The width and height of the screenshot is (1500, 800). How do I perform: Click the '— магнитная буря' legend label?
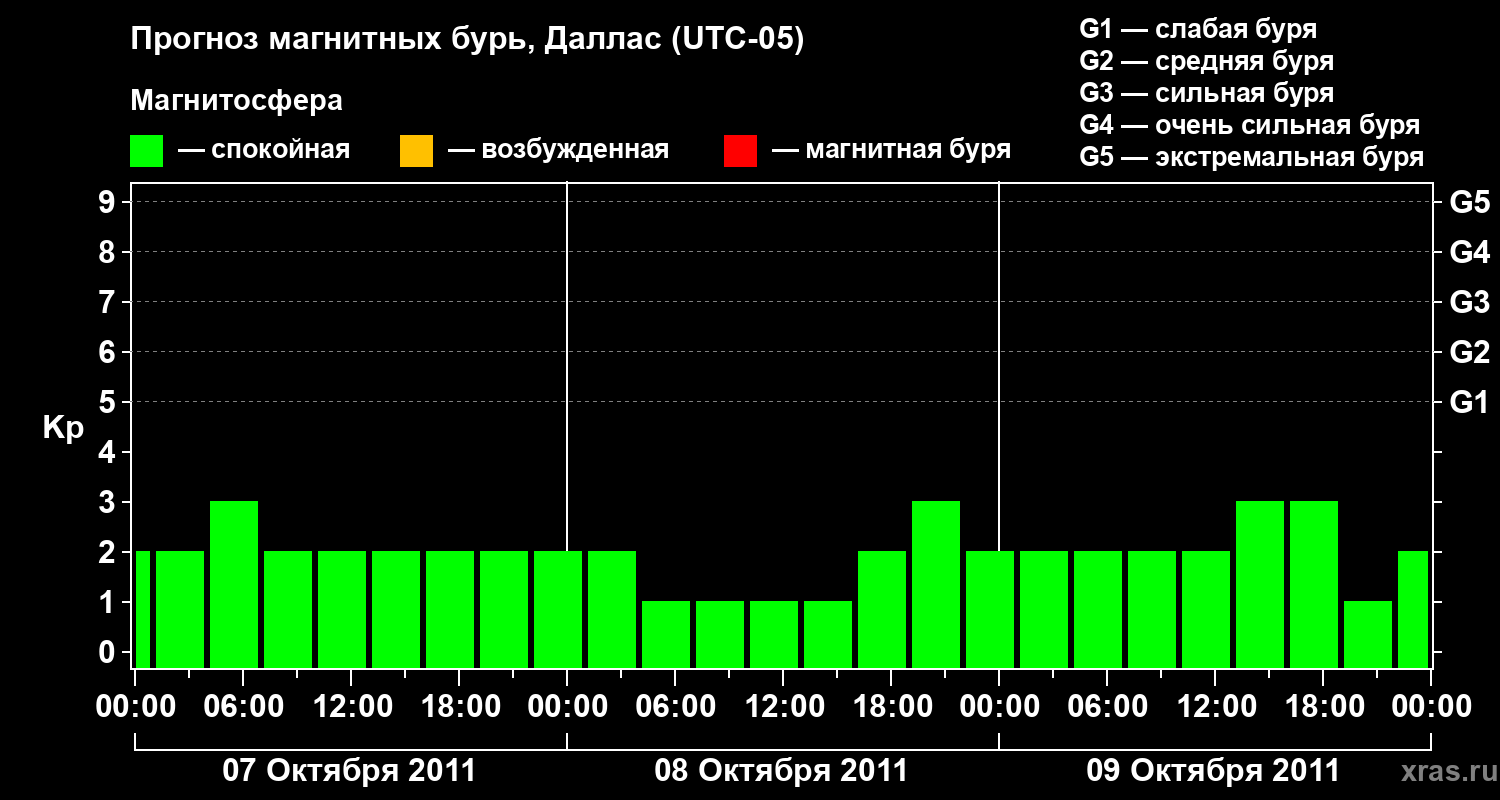891,150
